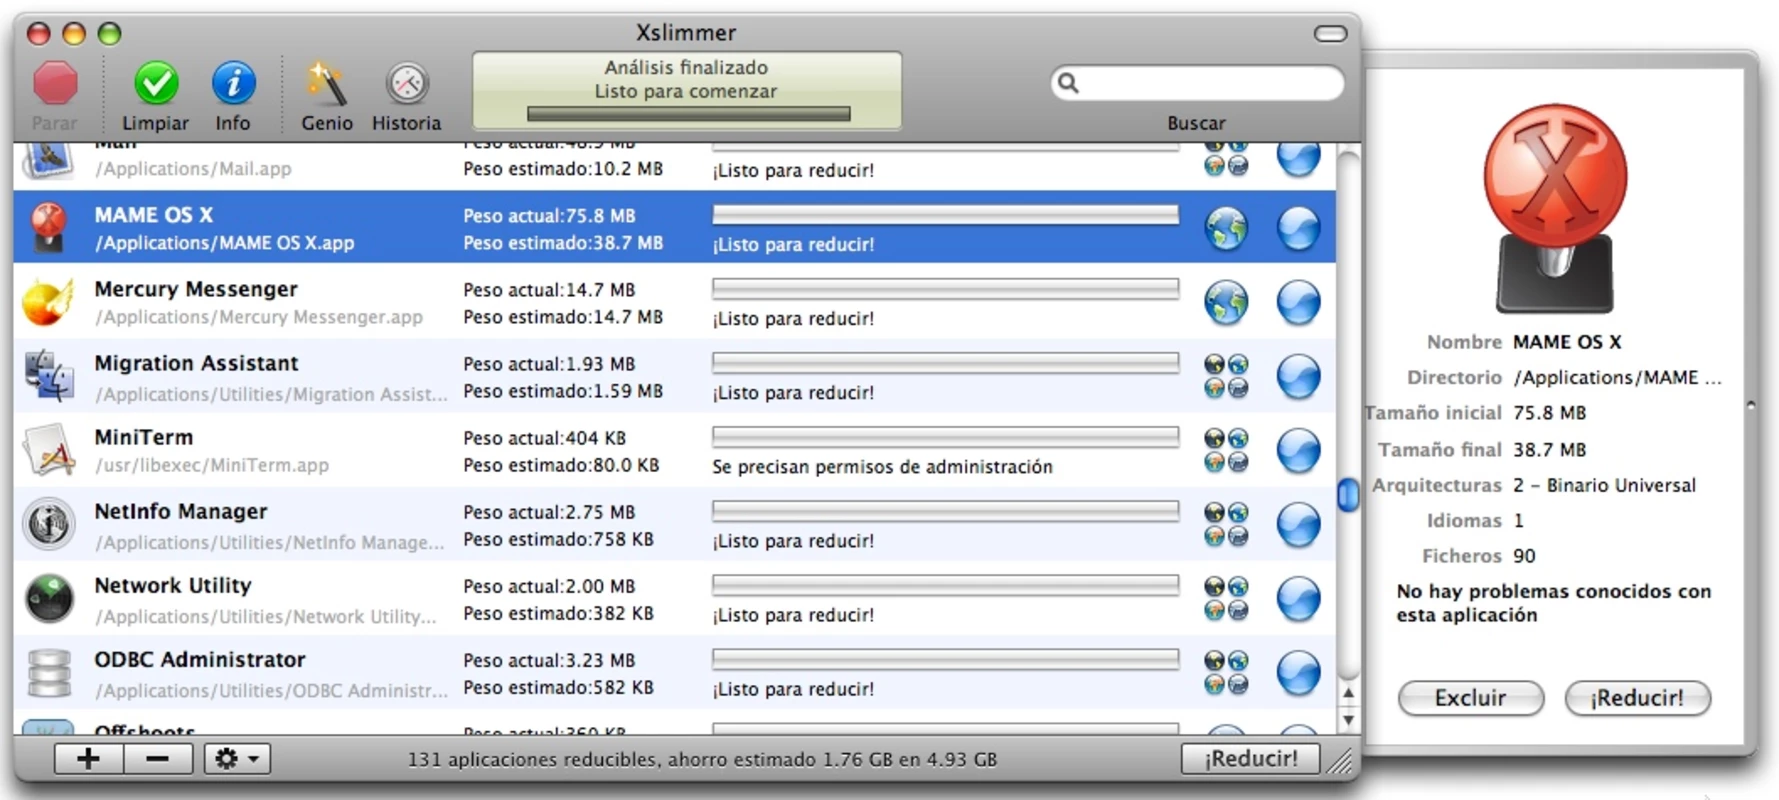Click the ODBC Administrator database icon
This screenshot has height=800, width=1779.
click(x=49, y=672)
